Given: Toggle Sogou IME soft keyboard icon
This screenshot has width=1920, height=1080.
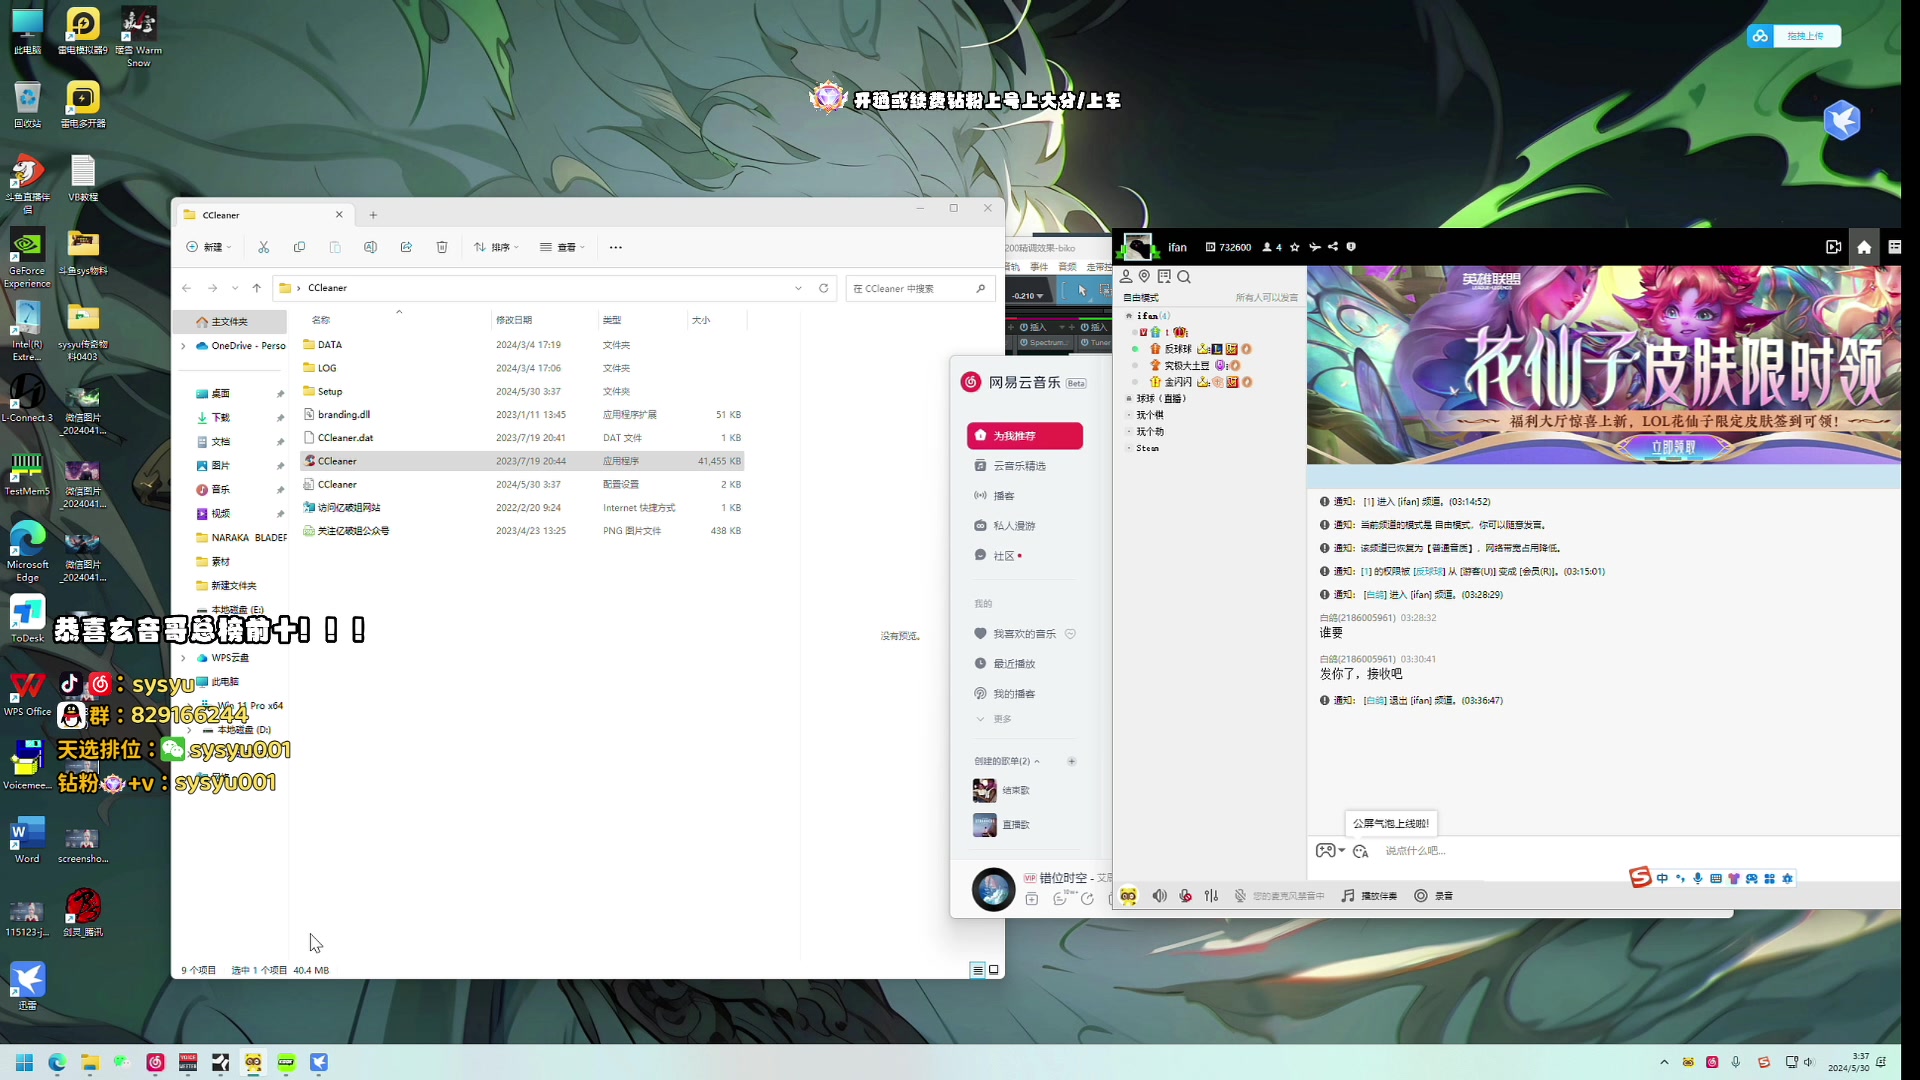Looking at the screenshot, I should tap(1716, 879).
